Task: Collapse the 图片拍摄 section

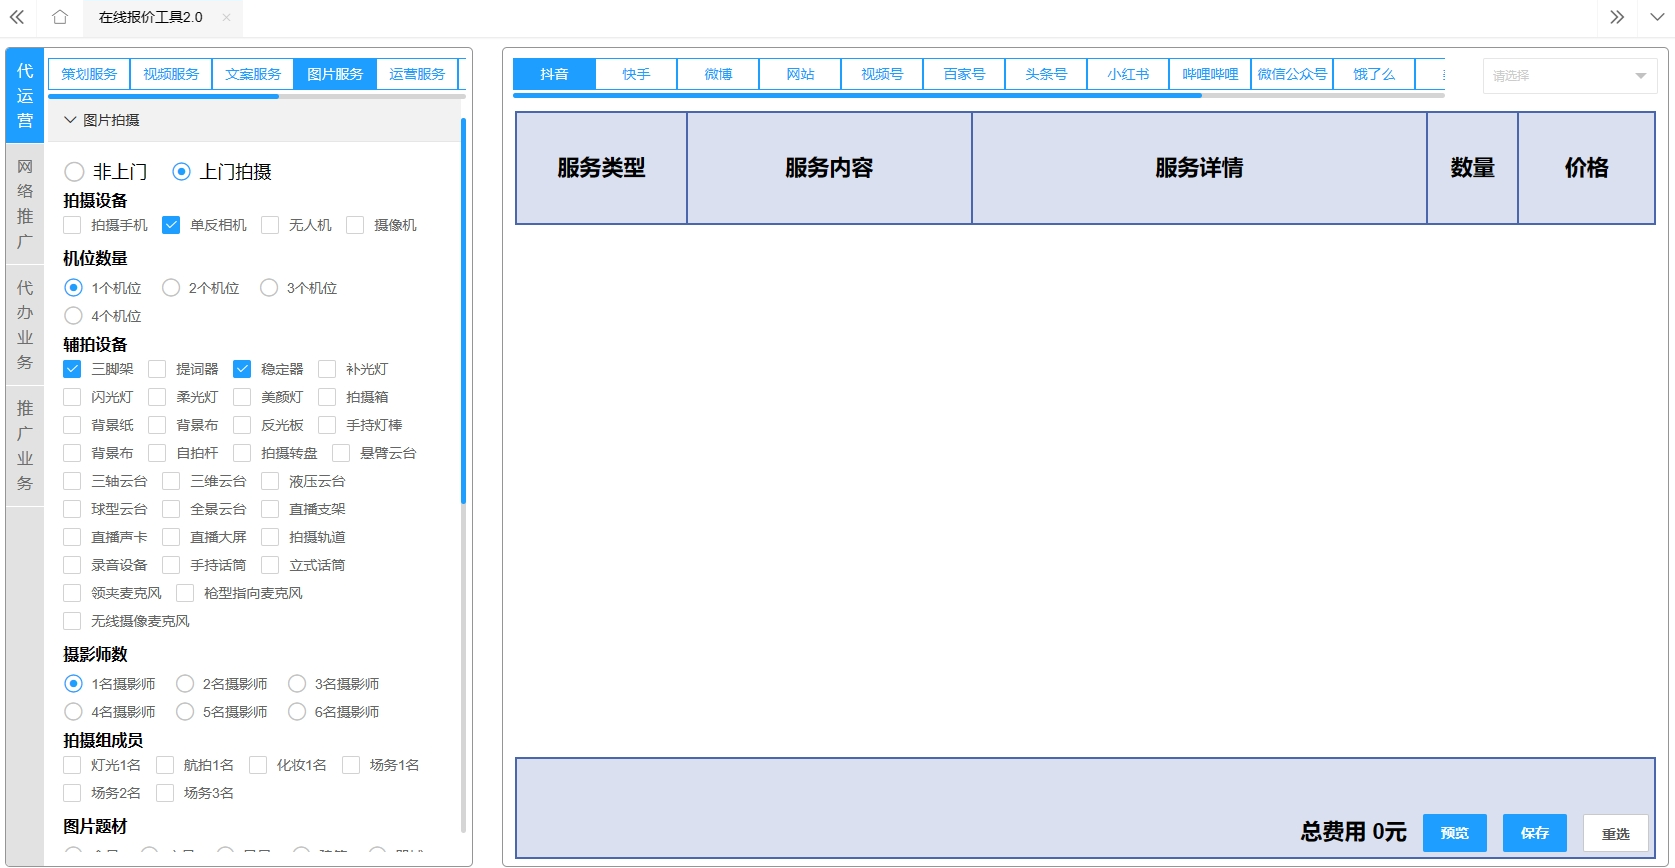Action: (x=254, y=120)
